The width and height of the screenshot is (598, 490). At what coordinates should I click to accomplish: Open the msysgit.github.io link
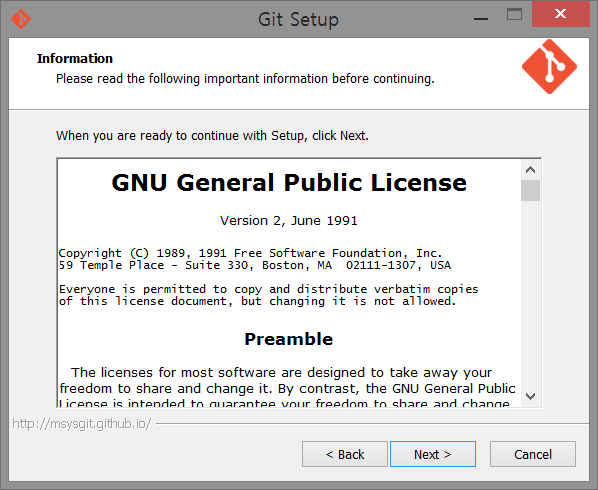click(x=82, y=424)
